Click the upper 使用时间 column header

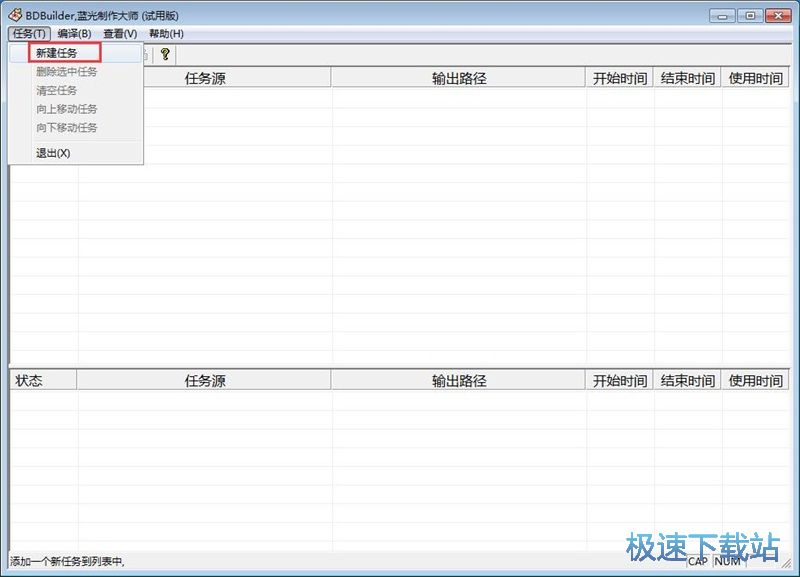click(755, 78)
